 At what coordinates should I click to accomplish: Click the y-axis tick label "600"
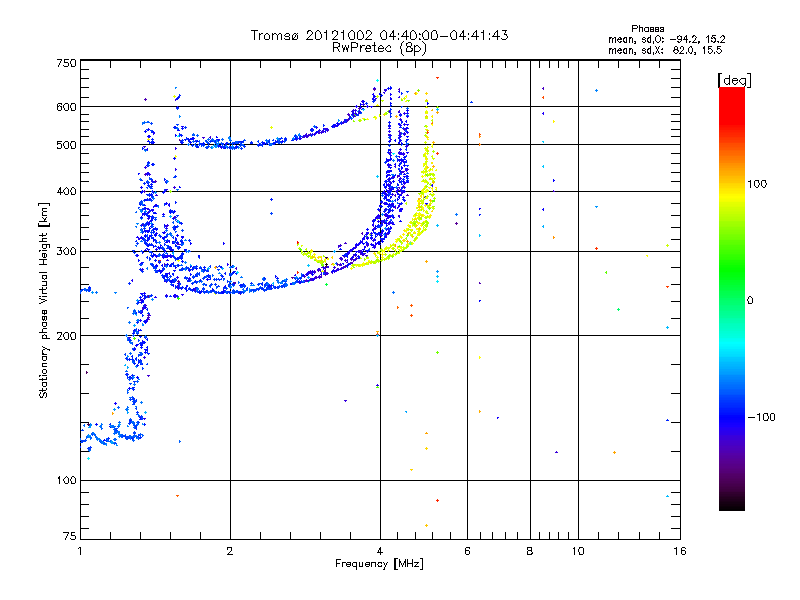click(x=66, y=107)
